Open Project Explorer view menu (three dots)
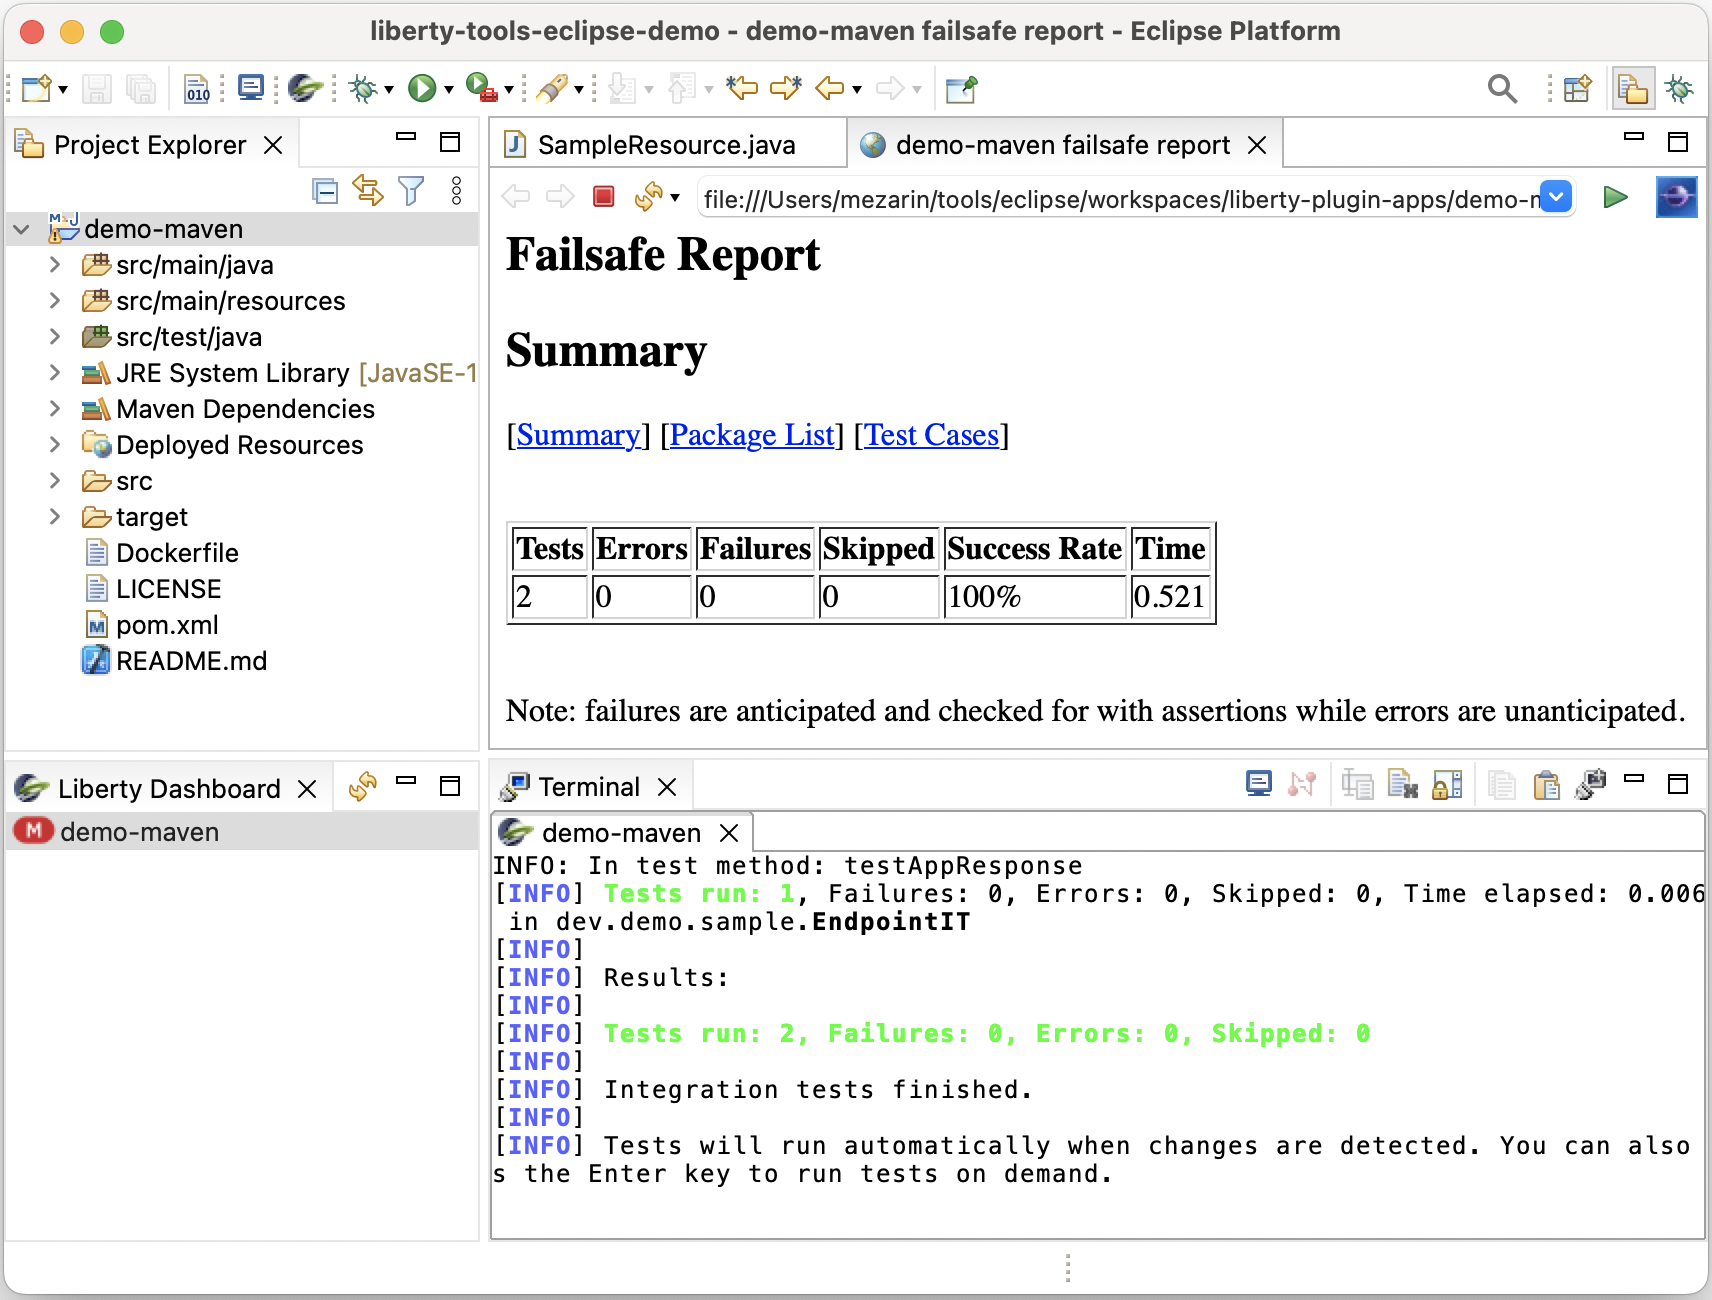This screenshot has width=1712, height=1300. (456, 191)
